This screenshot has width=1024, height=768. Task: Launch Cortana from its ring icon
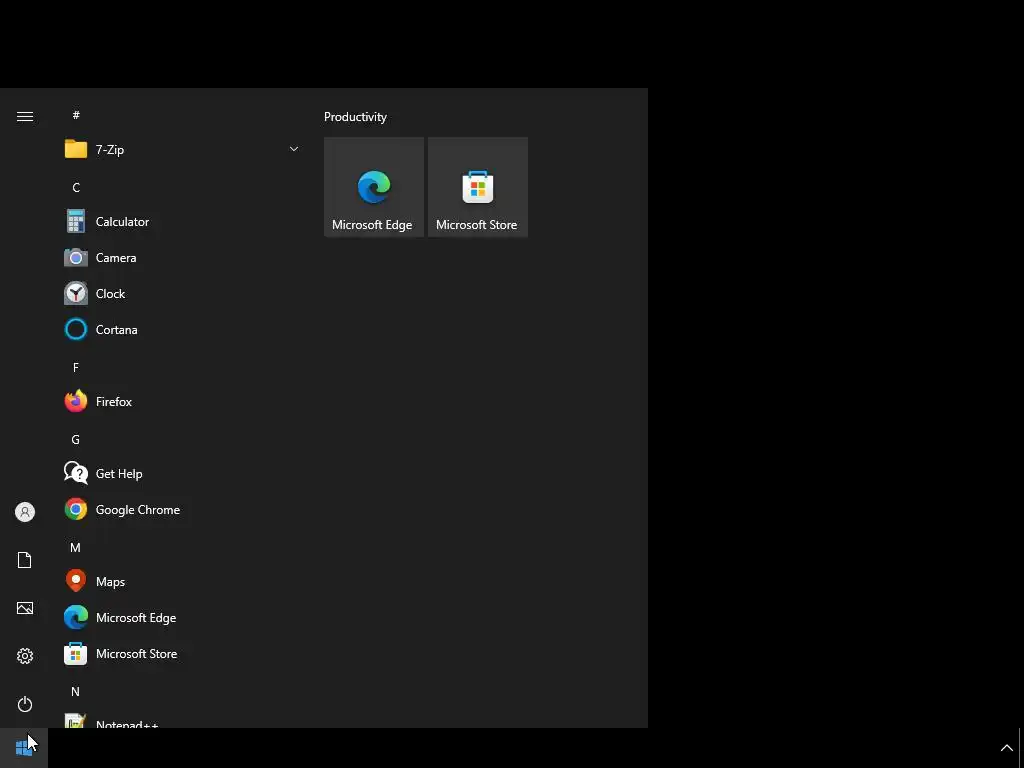(76, 329)
